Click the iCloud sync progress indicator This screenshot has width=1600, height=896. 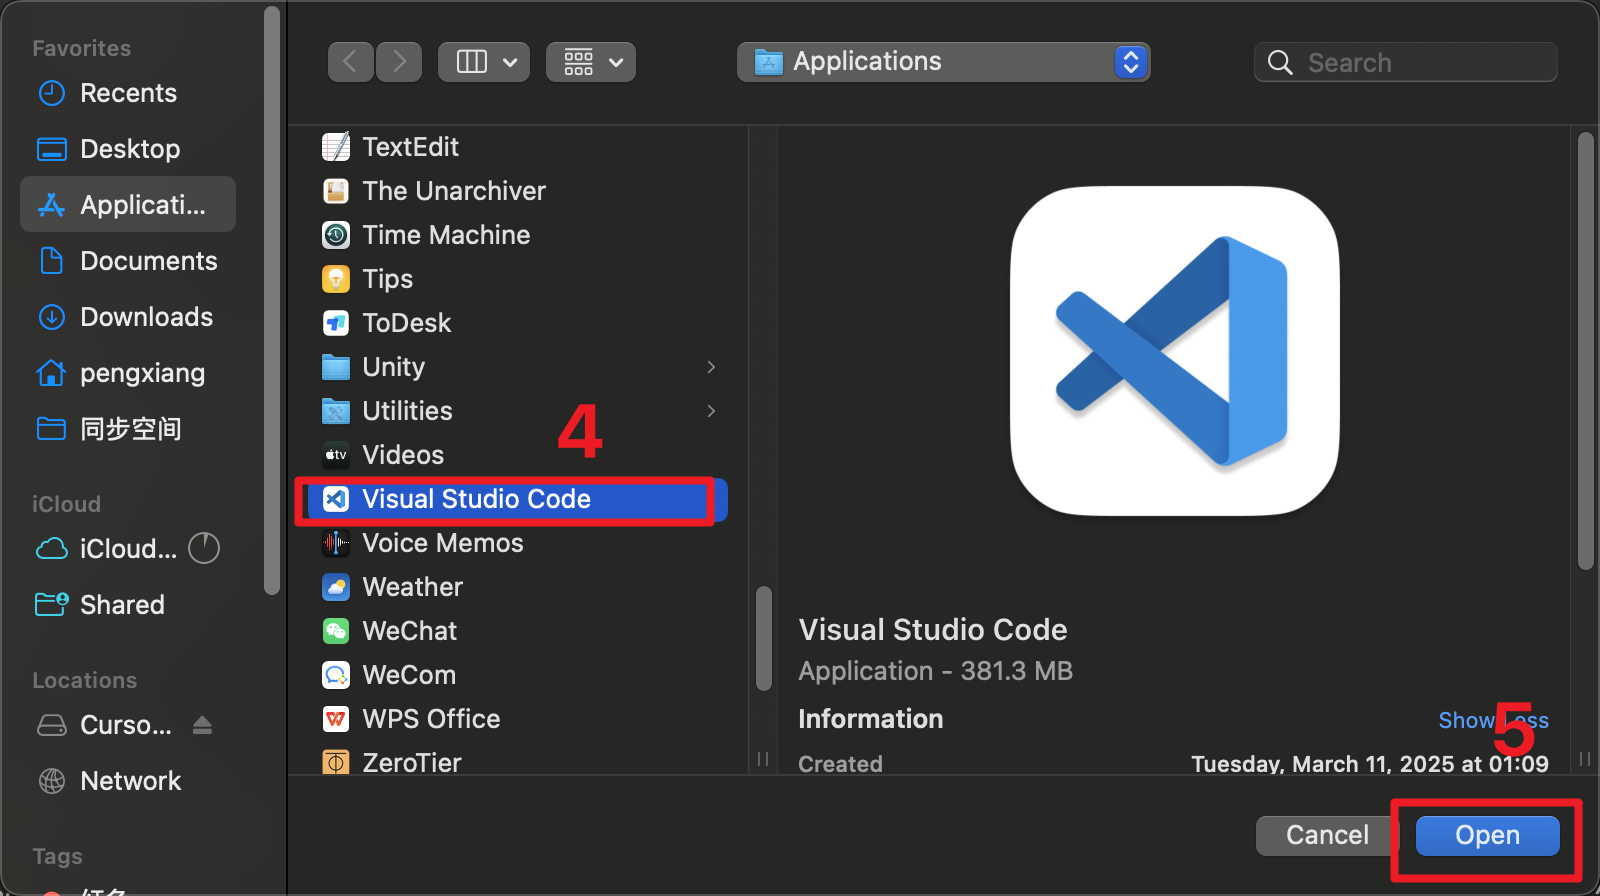204,548
